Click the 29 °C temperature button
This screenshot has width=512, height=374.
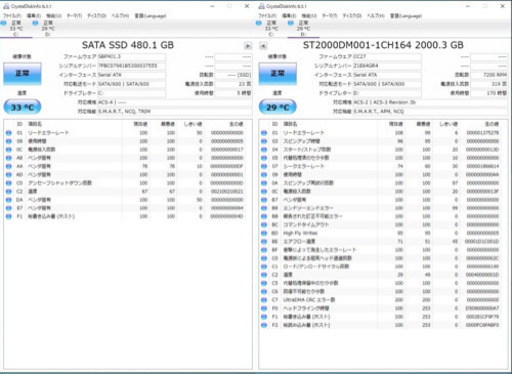tap(278, 107)
